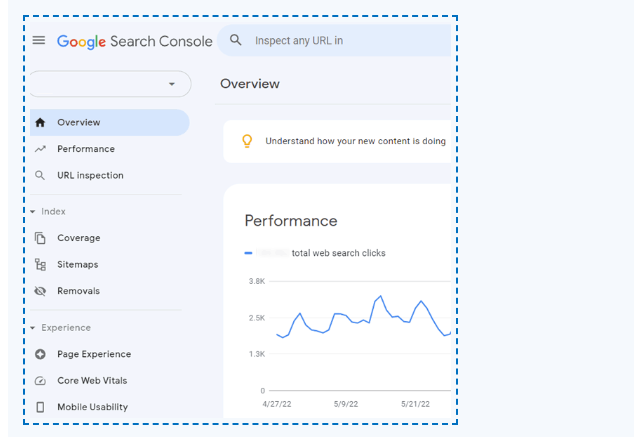
Task: Click the search magnifier icon
Action: point(236,40)
